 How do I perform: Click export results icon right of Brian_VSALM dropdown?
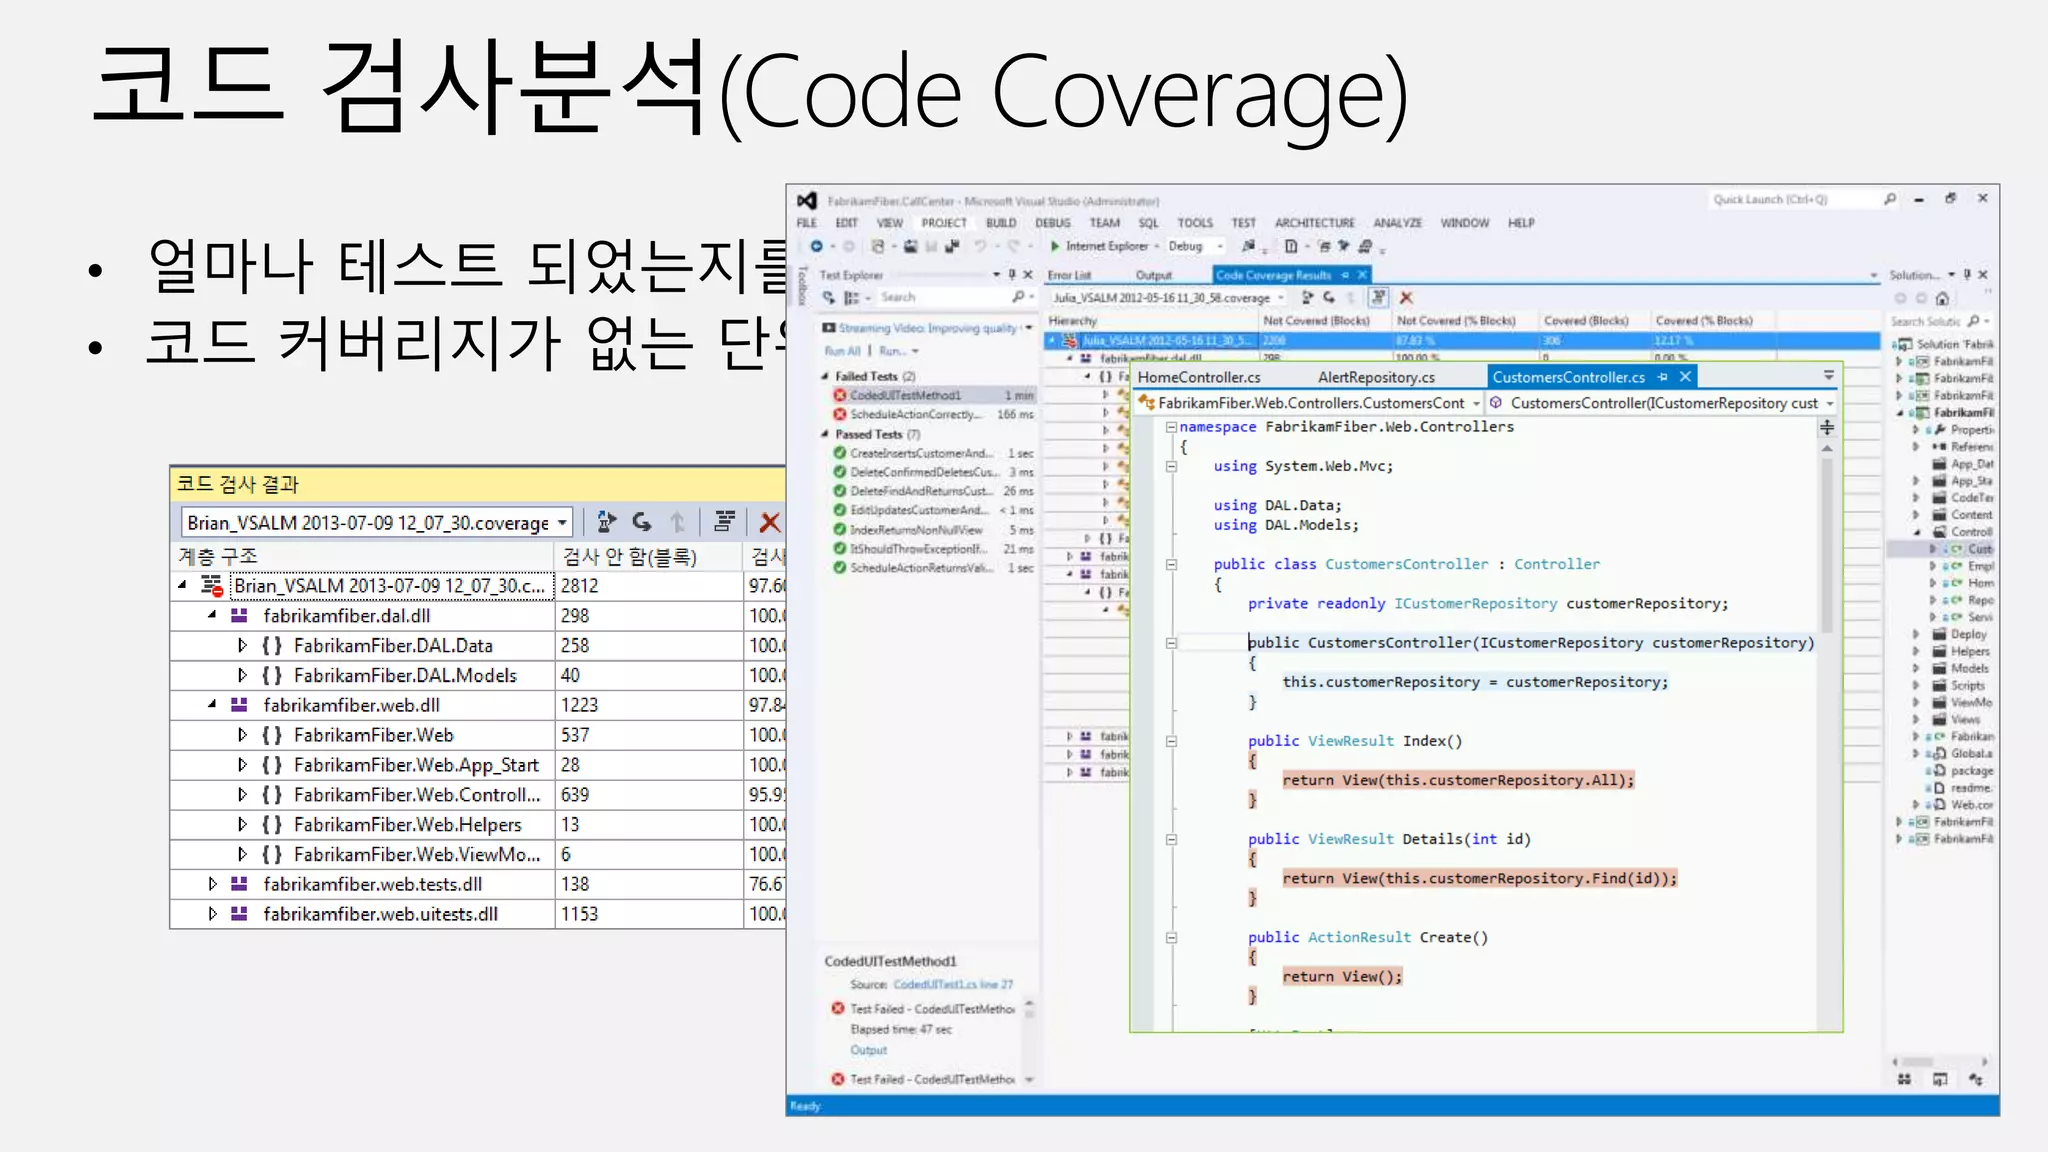click(606, 522)
